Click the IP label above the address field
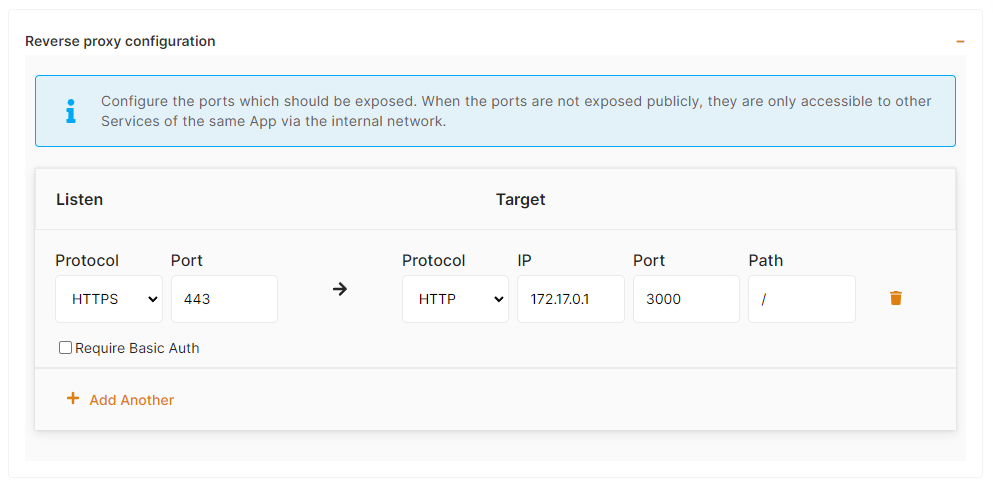Screen dimensions: 993x489 (524, 260)
